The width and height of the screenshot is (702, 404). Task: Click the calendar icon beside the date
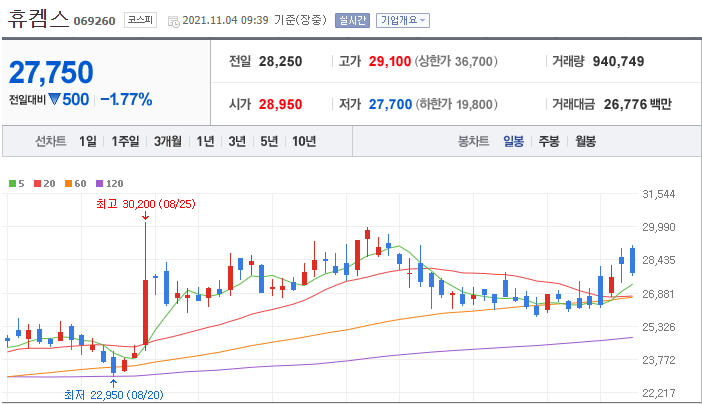[x=173, y=21]
